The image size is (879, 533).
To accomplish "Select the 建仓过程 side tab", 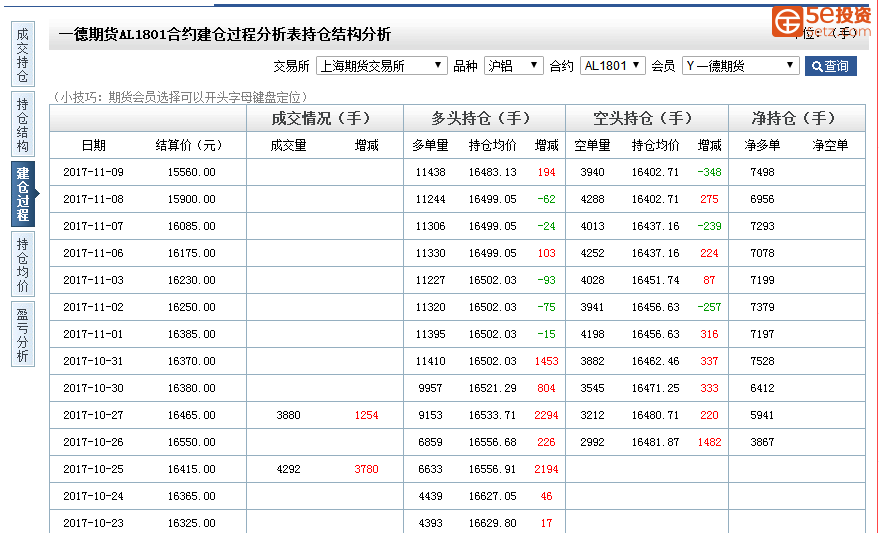I will (23, 194).
